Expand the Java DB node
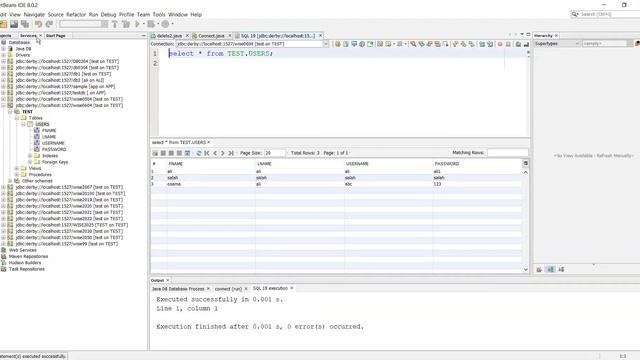 [4, 49]
